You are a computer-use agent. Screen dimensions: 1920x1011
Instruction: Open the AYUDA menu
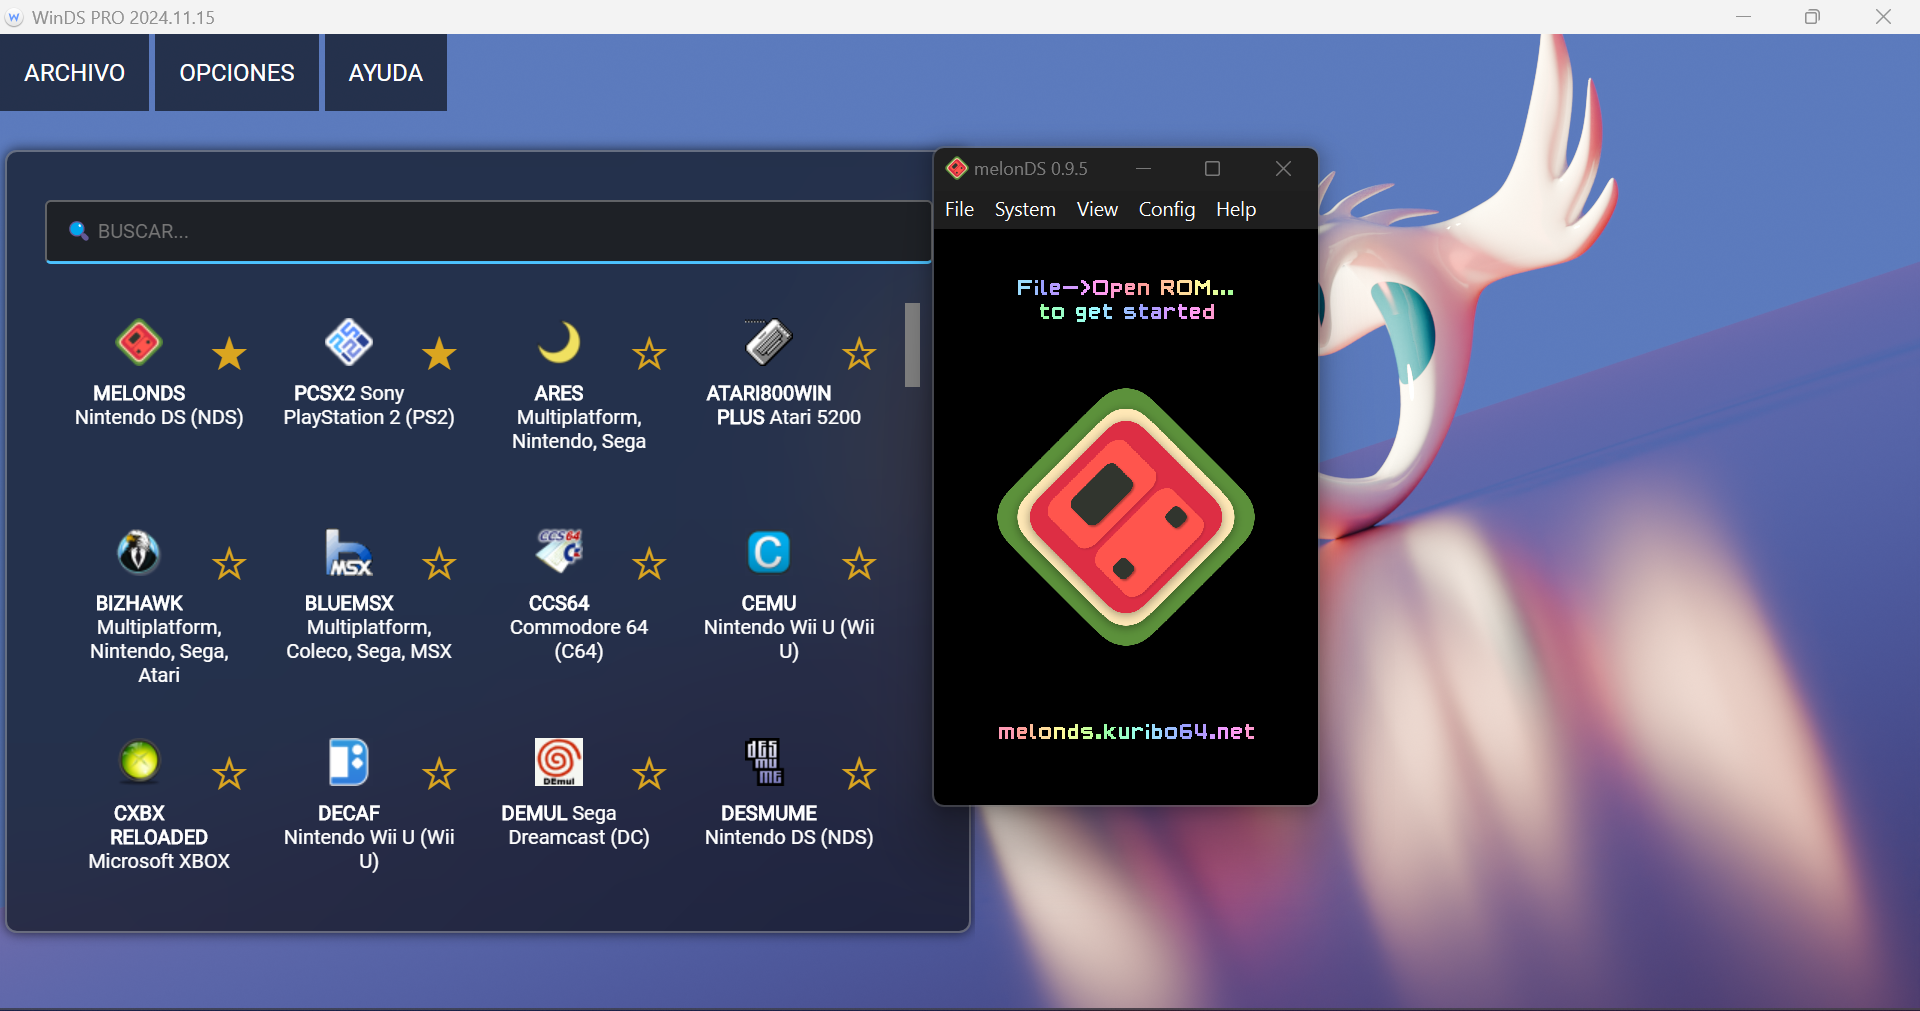(x=386, y=73)
